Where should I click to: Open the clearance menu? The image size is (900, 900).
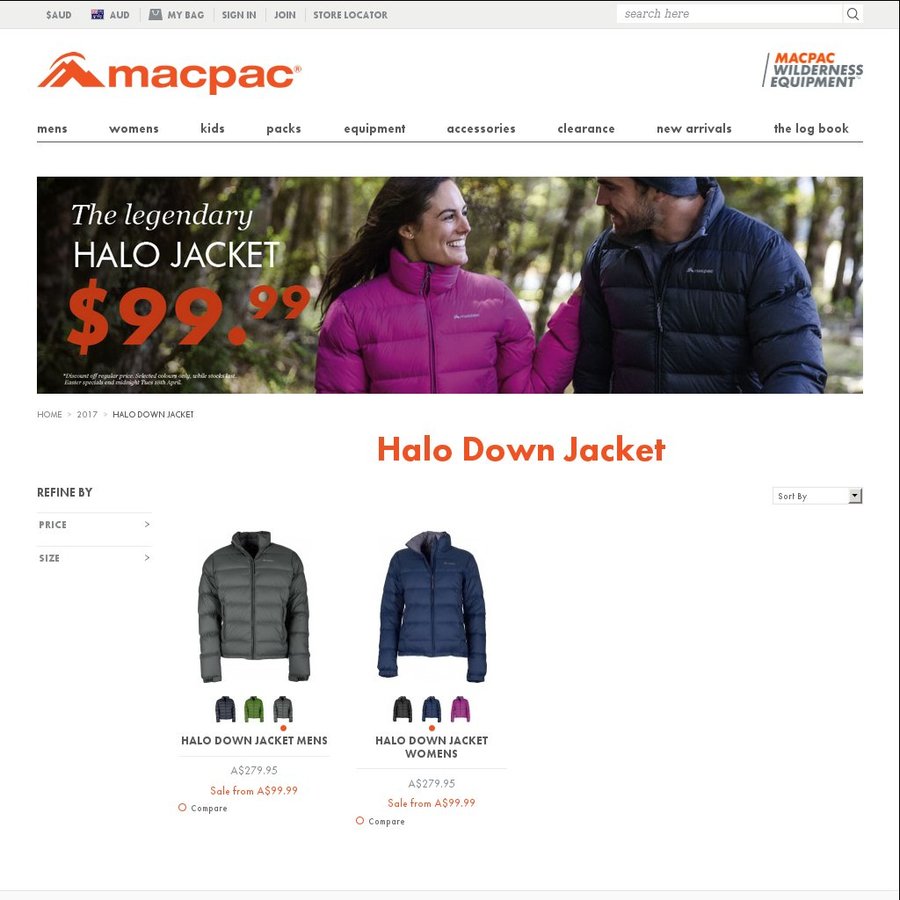click(x=586, y=129)
